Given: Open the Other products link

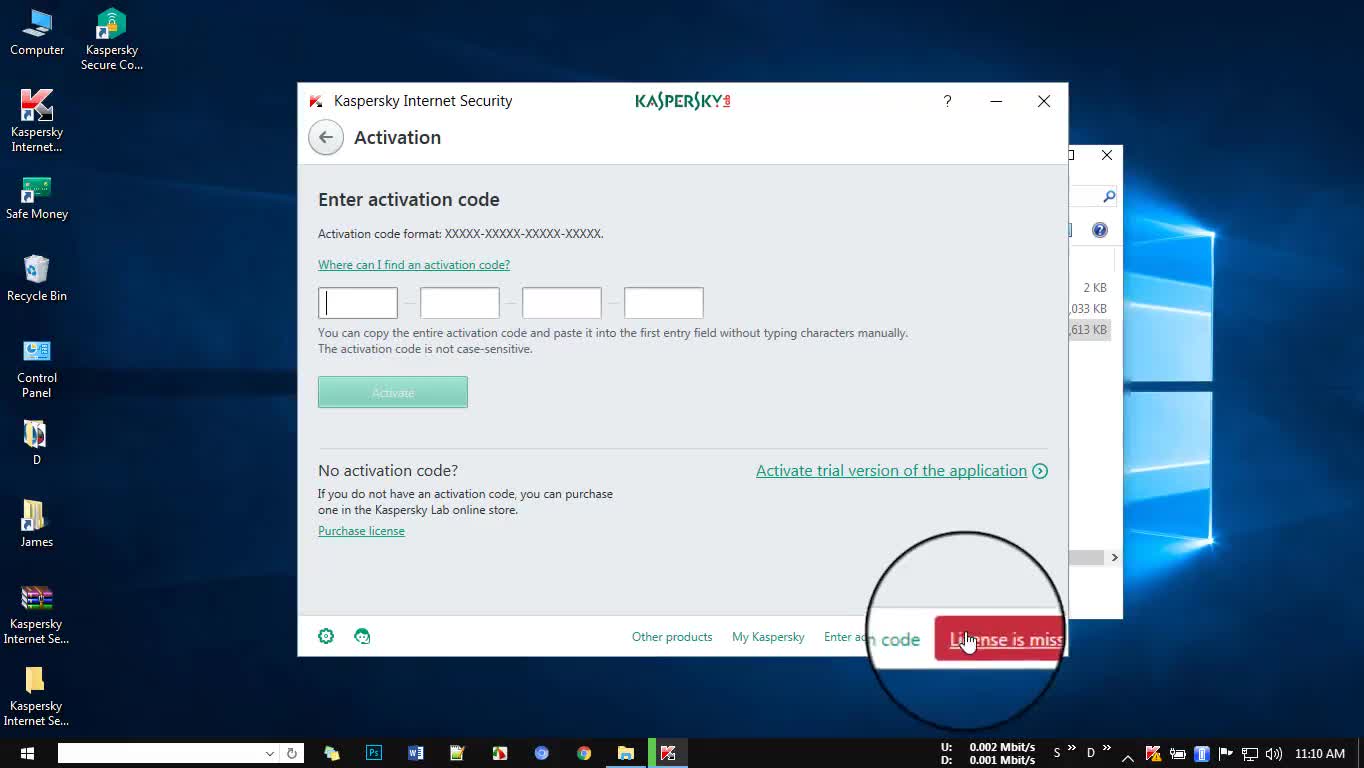Looking at the screenshot, I should (x=672, y=637).
